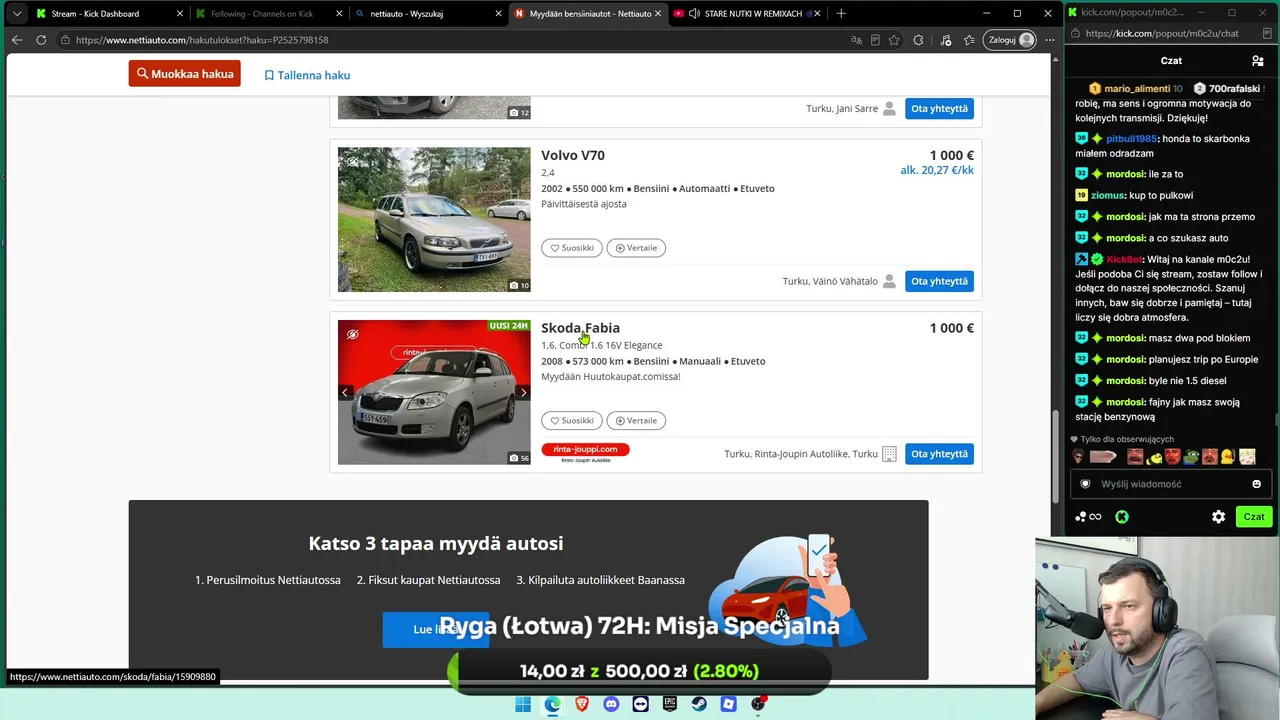Image resolution: width=1280 pixels, height=720 pixels.
Task: Add Volvo V70 to Vertaile comparison
Action: [x=636, y=248]
